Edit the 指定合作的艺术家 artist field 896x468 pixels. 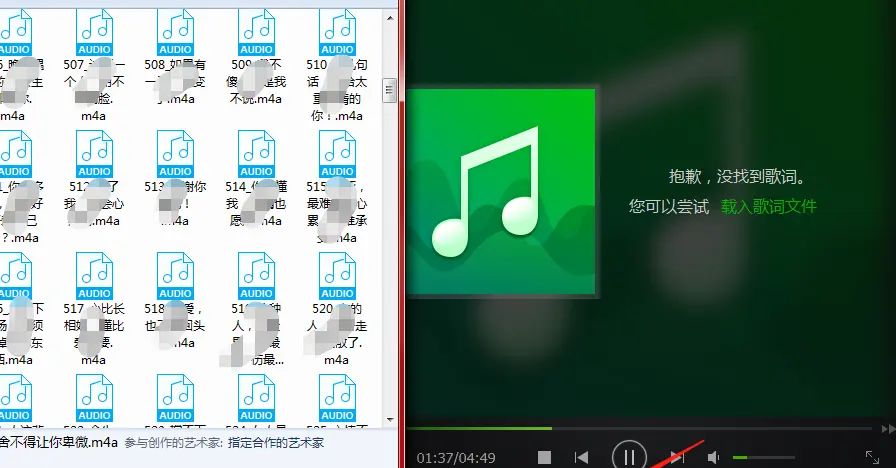(x=276, y=443)
